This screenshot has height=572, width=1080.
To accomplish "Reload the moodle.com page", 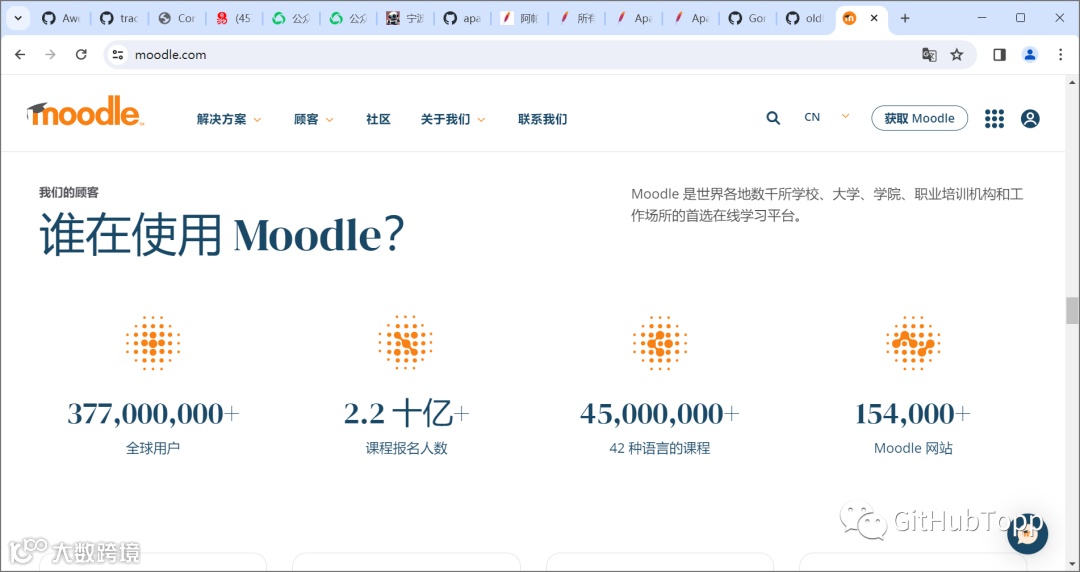I will point(81,54).
